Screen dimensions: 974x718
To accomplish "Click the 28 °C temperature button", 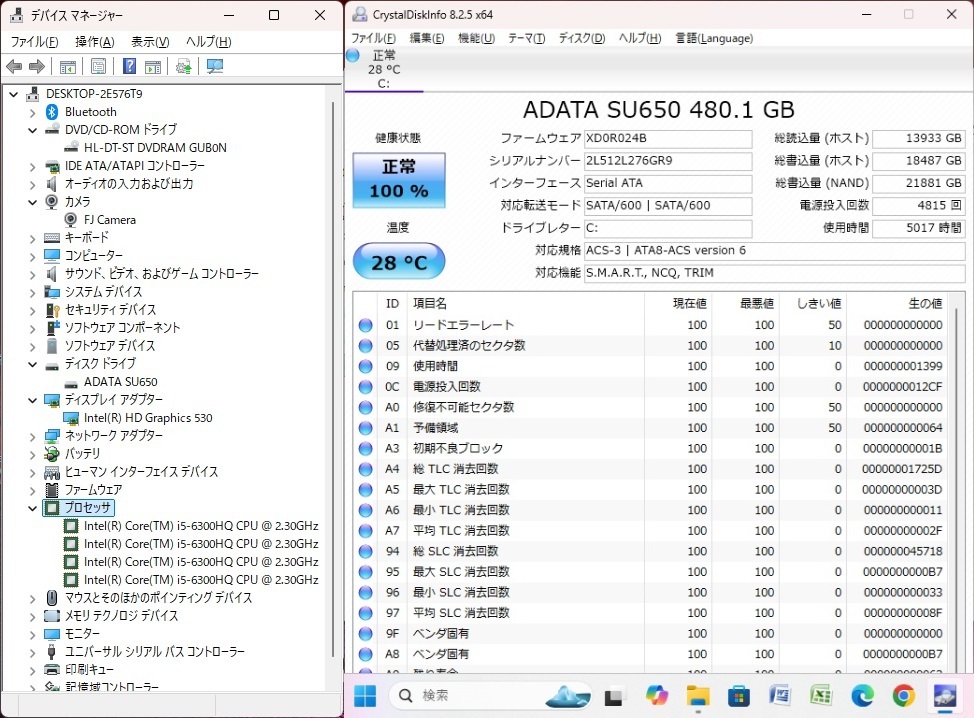I will [x=399, y=263].
